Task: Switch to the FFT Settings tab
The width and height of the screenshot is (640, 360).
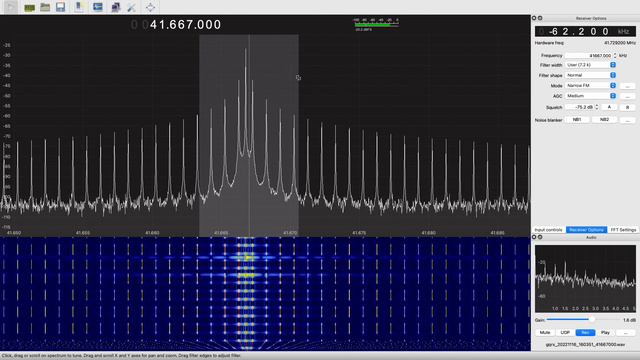Action: coord(623,230)
